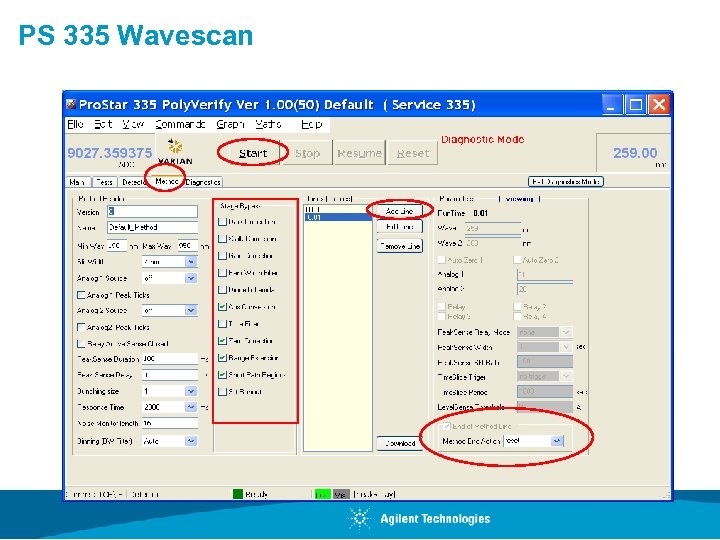Open the Slit Width dropdown
Screen dimensions: 720x540
coord(191,262)
